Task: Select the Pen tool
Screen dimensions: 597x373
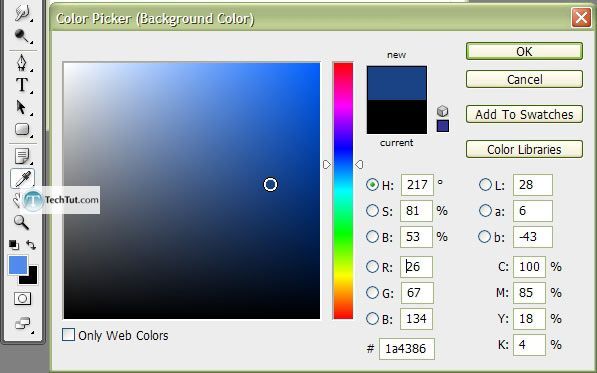Action: tap(22, 63)
